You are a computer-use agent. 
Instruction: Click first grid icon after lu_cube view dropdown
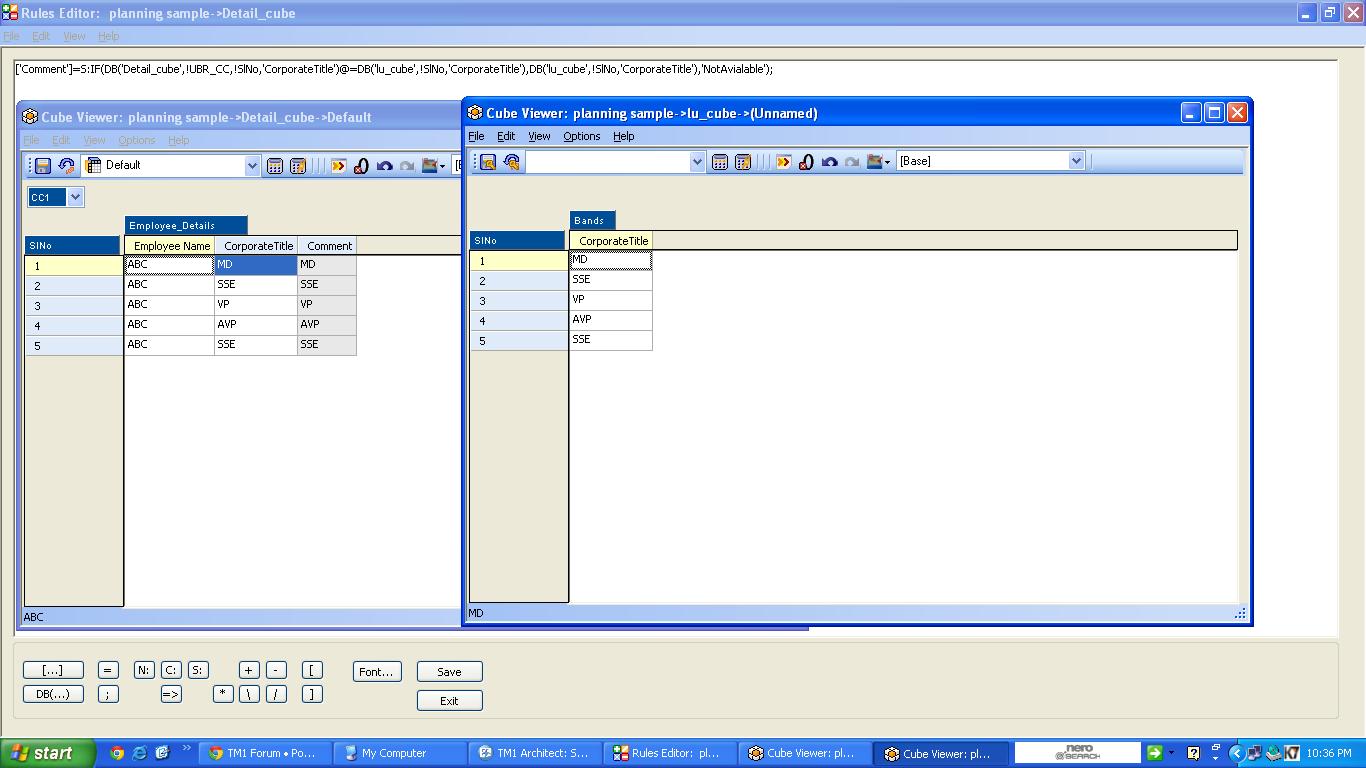pyautogui.click(x=720, y=161)
